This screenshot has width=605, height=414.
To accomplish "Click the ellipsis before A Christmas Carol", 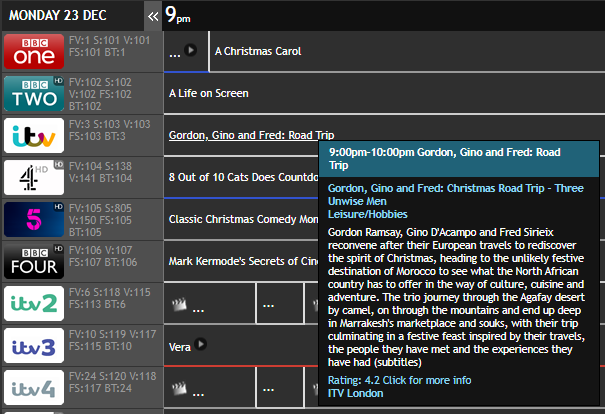I will 175,54.
